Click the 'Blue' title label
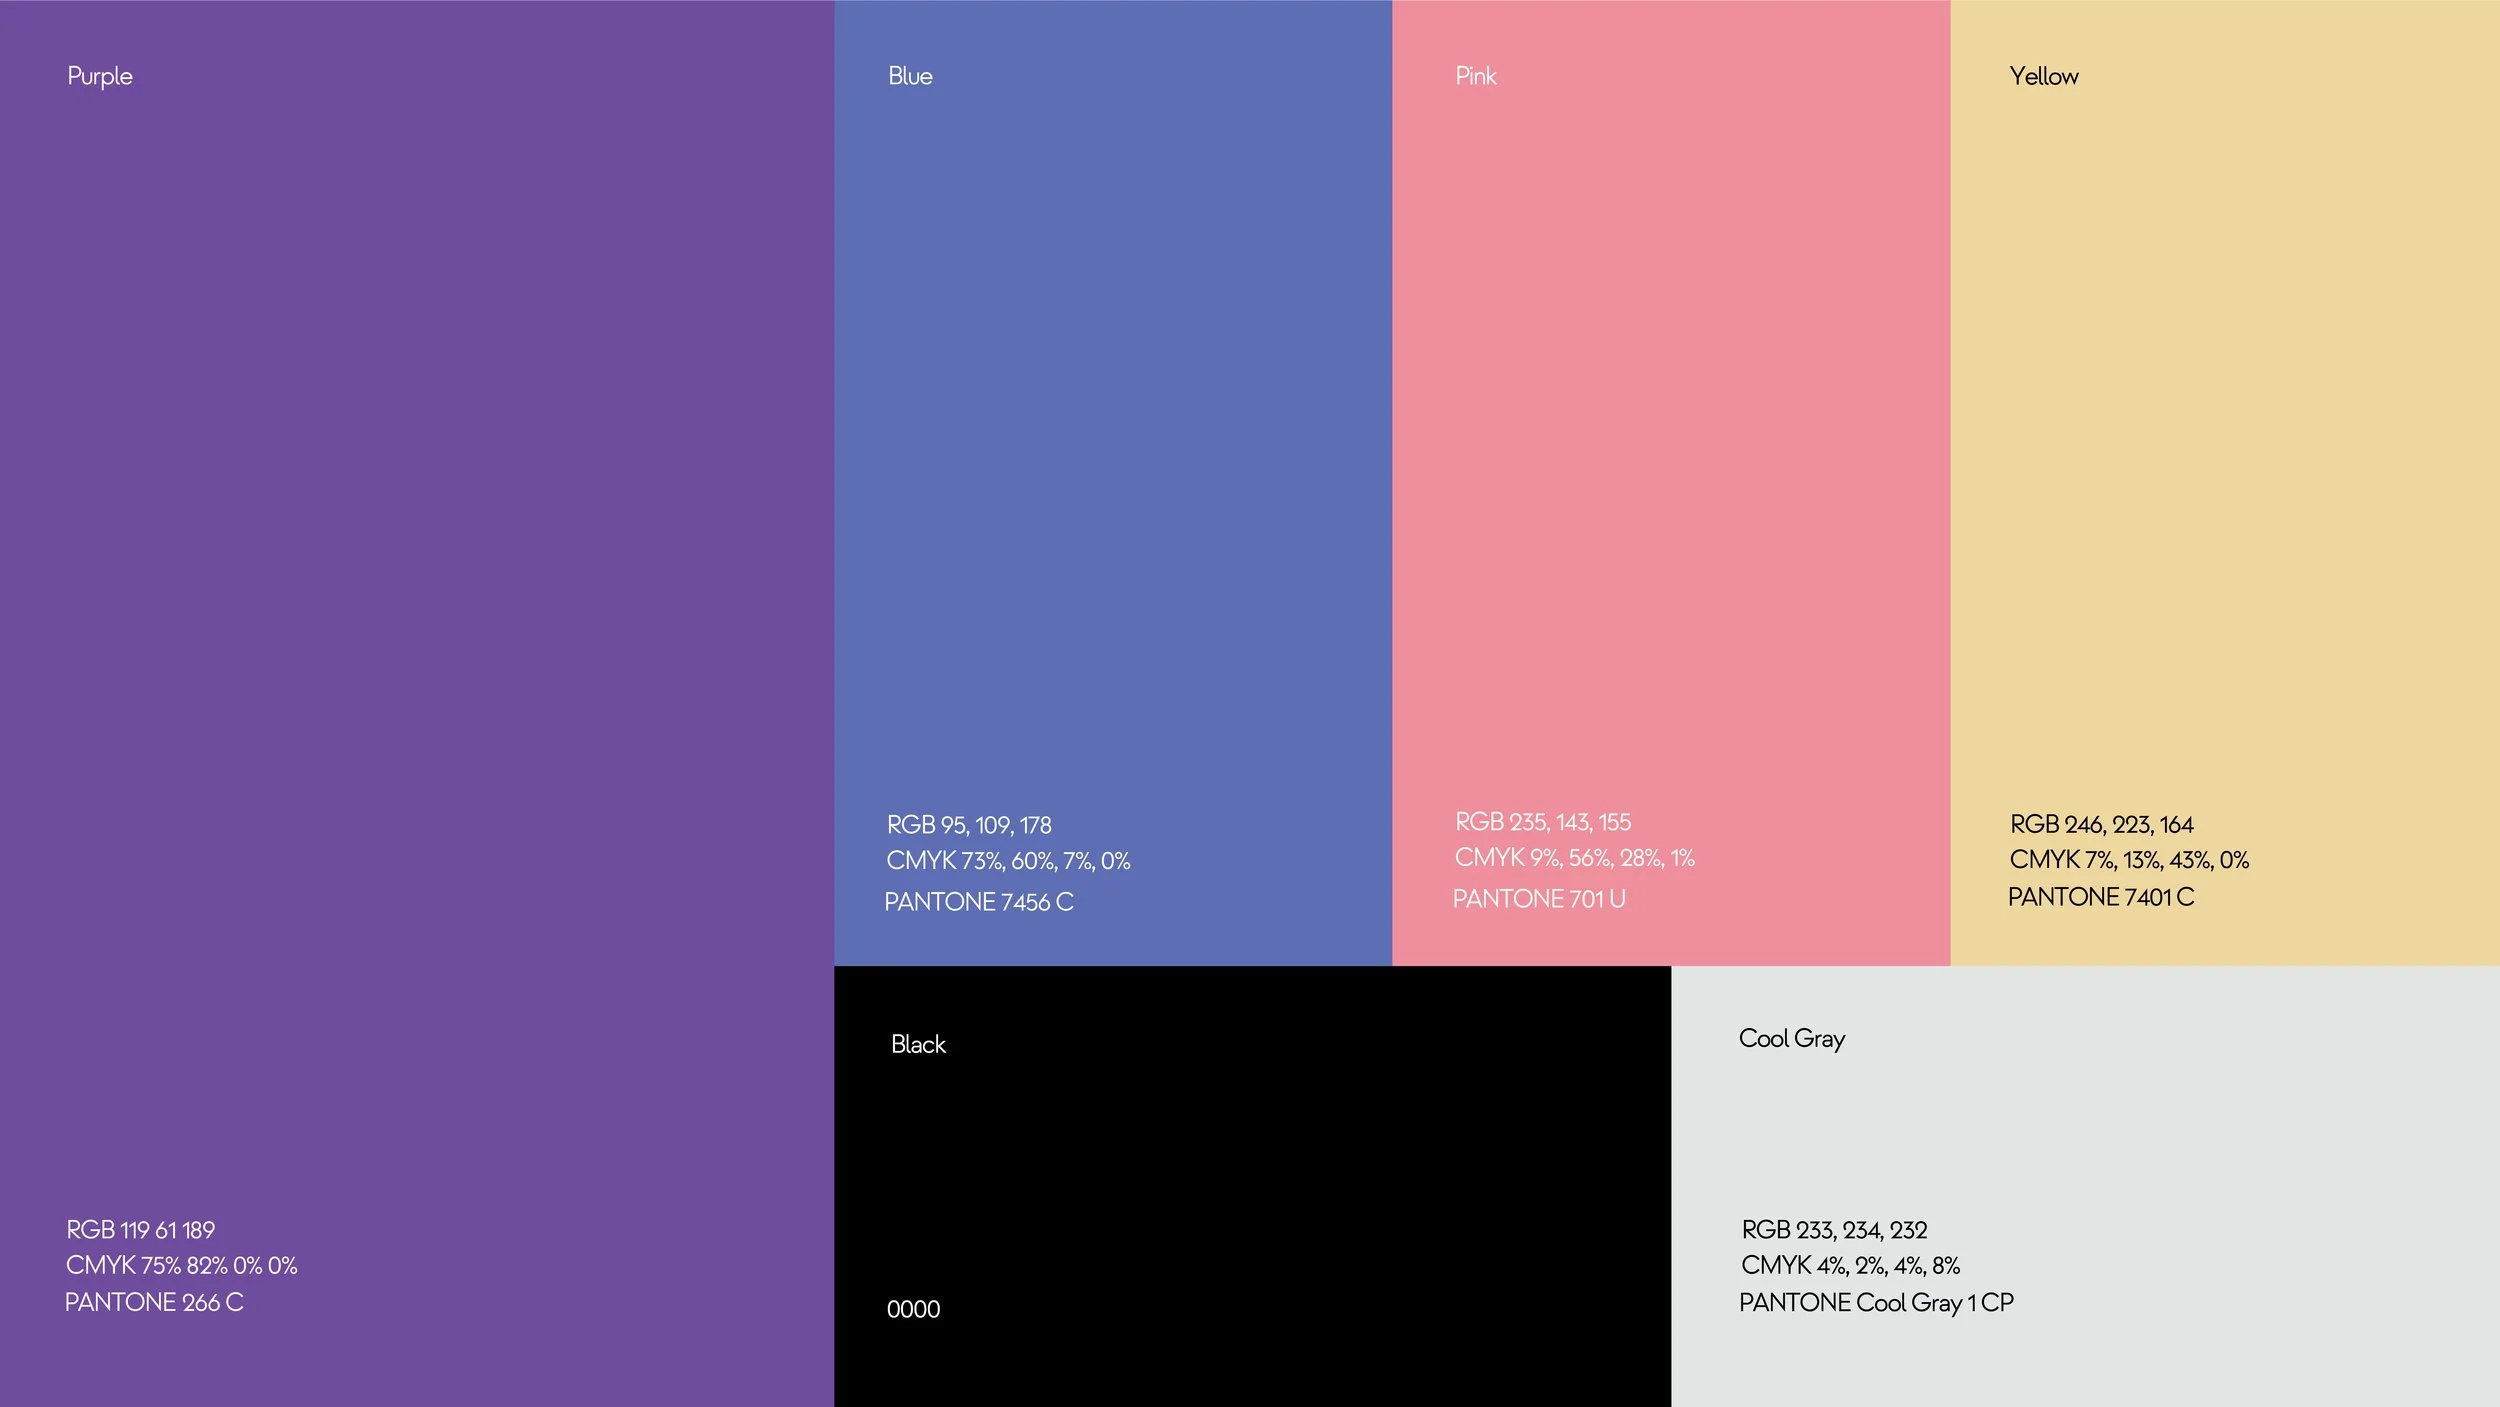 pos(910,77)
